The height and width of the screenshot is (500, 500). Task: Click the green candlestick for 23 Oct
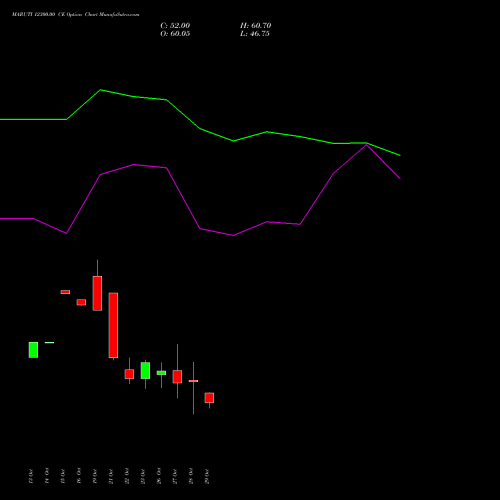(145, 370)
